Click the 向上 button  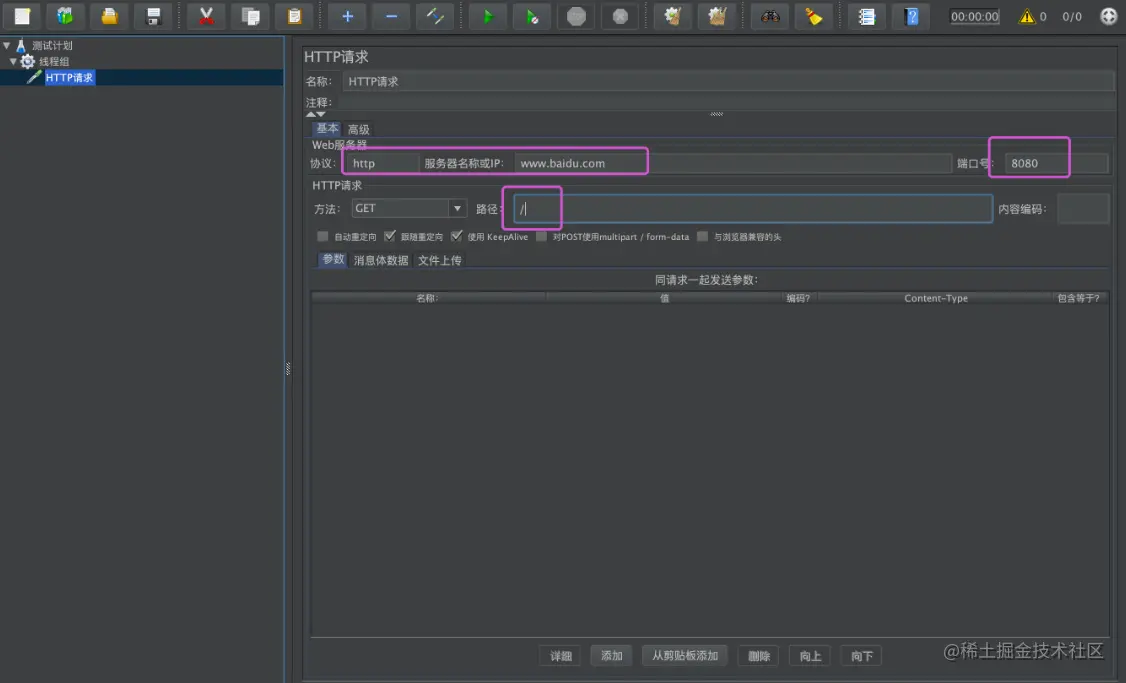810,656
